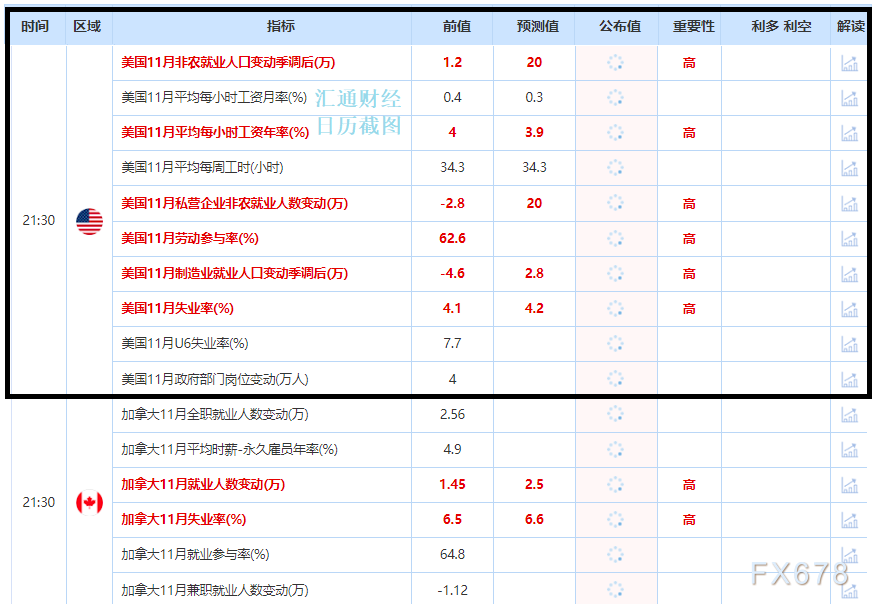This screenshot has height=609, width=879.
Task: Open the chart icon for 美国11月非农就业人口变动
Action: point(849,62)
